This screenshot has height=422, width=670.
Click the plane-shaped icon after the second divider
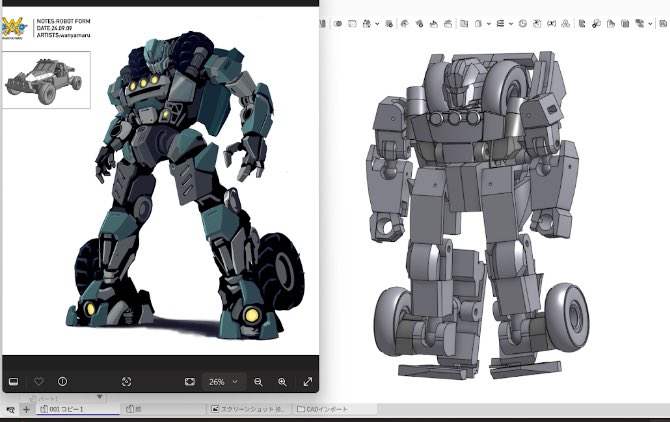464,24
